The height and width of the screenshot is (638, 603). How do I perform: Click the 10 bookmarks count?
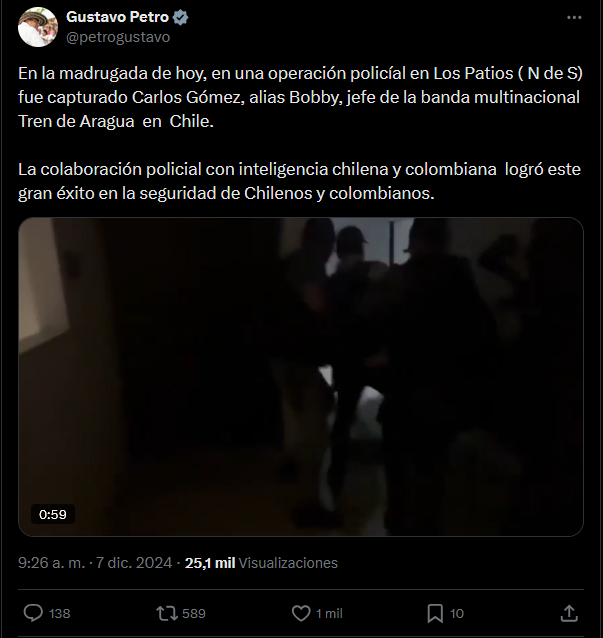pos(457,614)
